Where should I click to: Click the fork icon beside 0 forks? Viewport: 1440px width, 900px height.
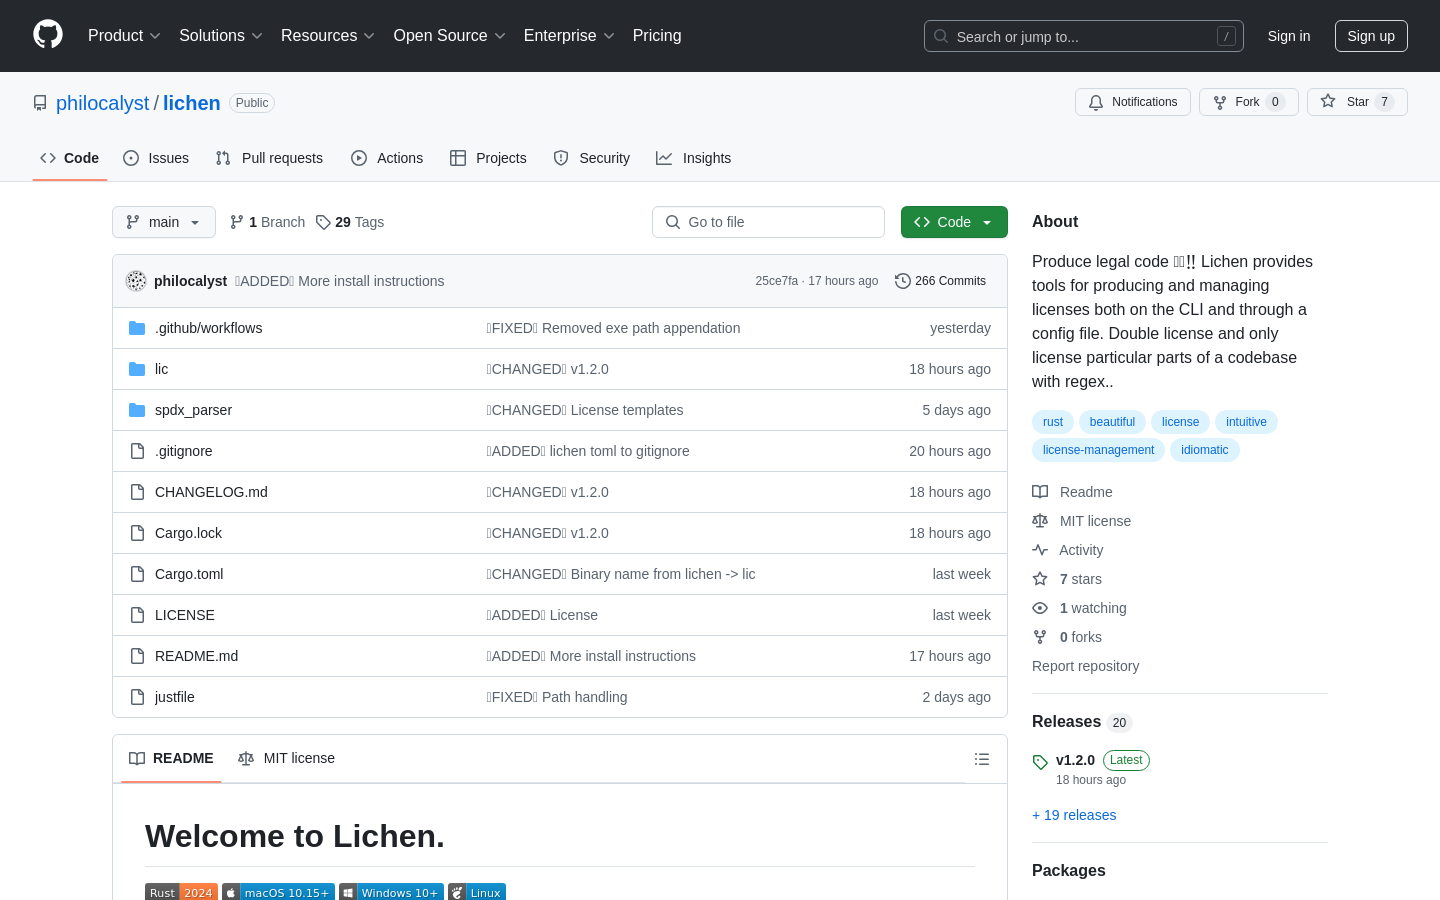(1040, 637)
